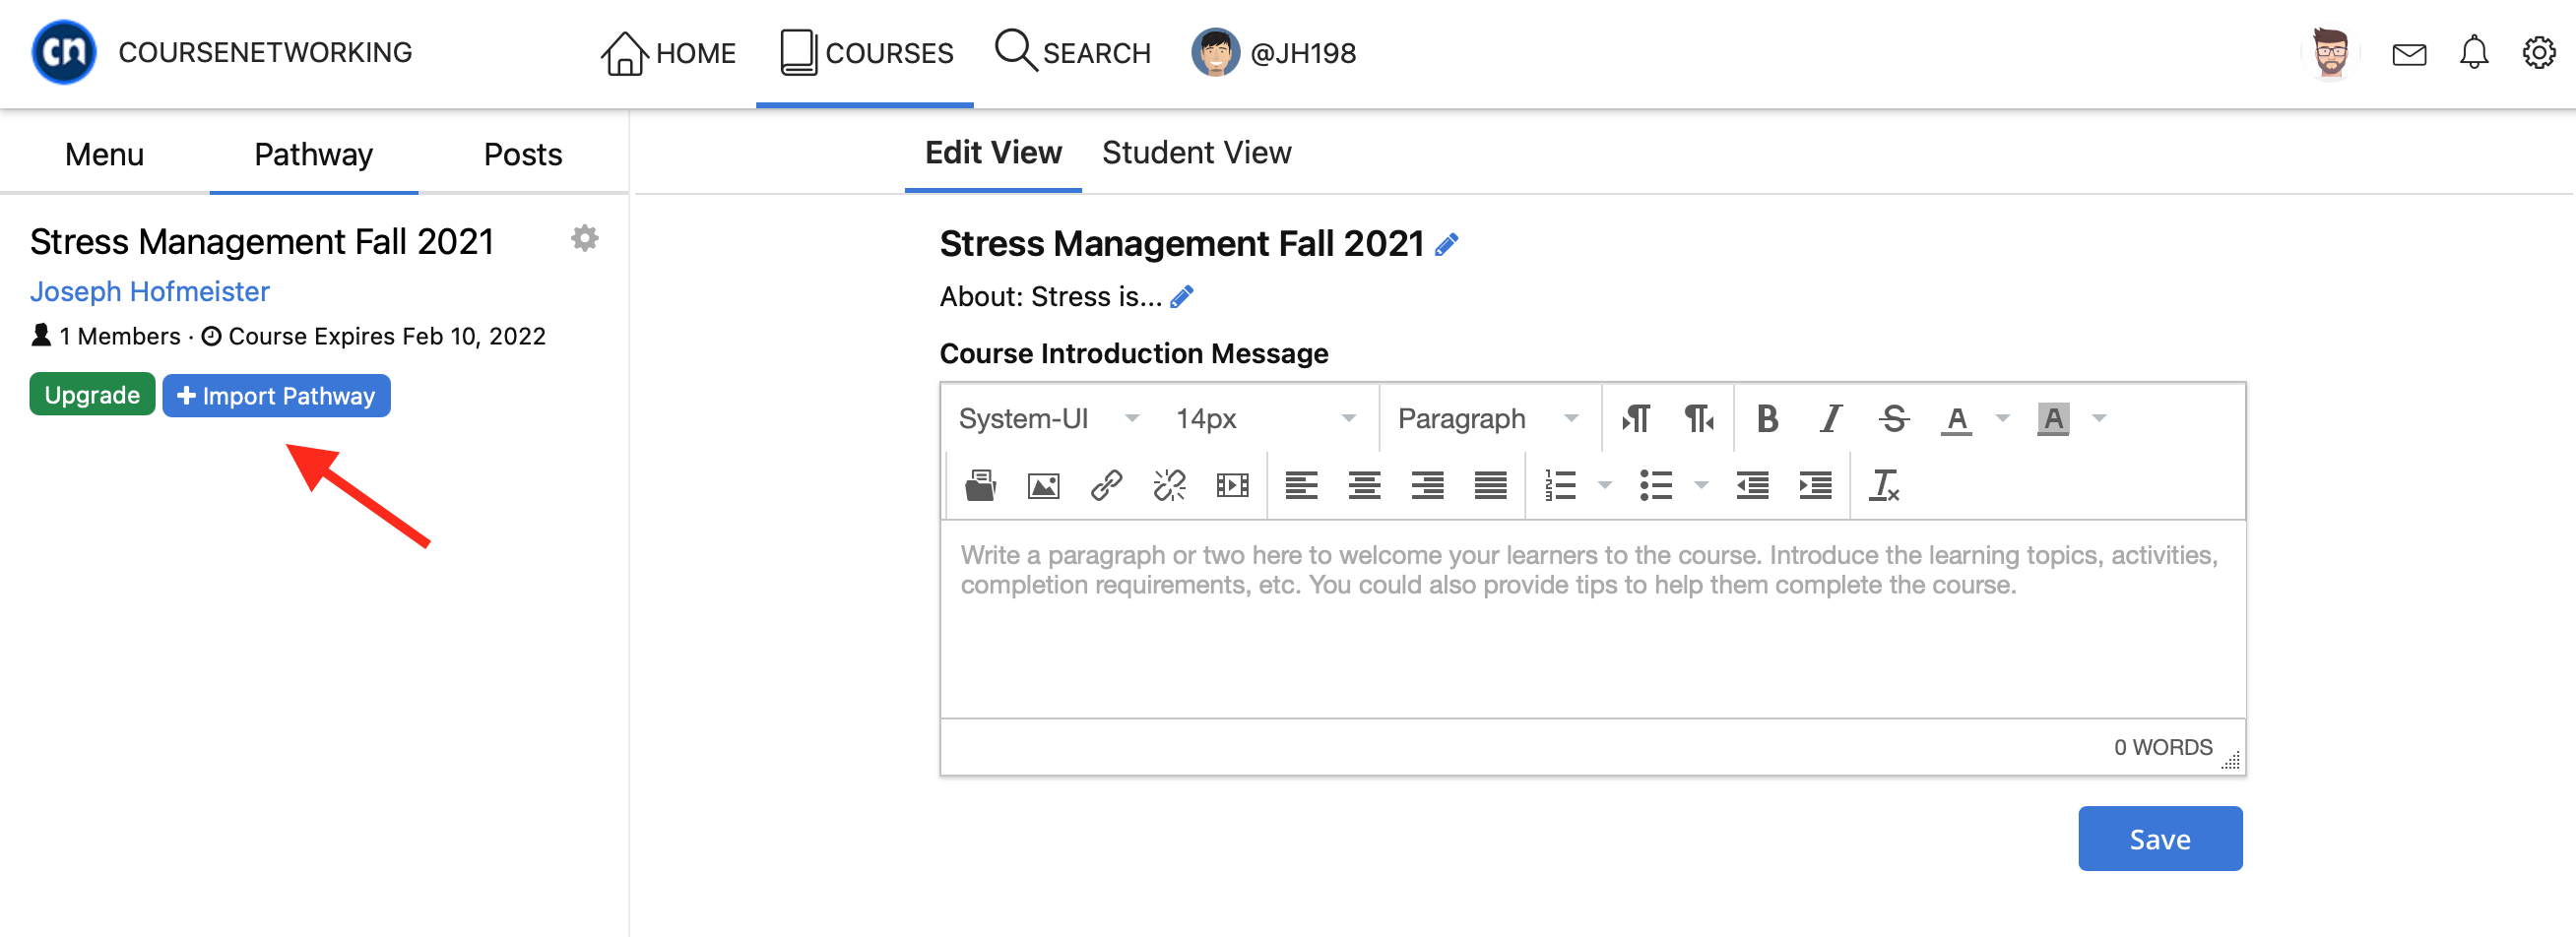Click the CourseNetworking CN logo
This screenshot has height=937, width=2576.
click(64, 52)
